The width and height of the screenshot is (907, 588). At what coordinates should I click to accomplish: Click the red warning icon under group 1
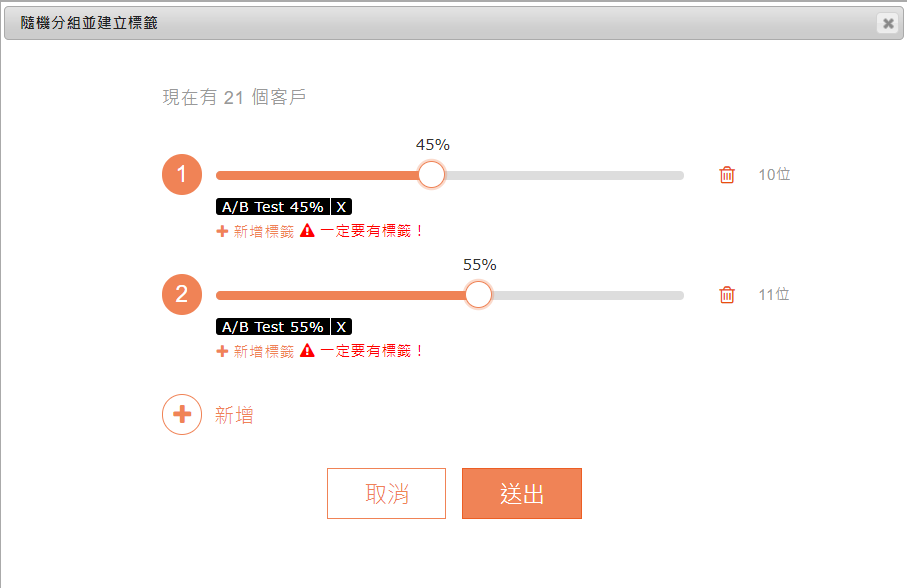307,231
